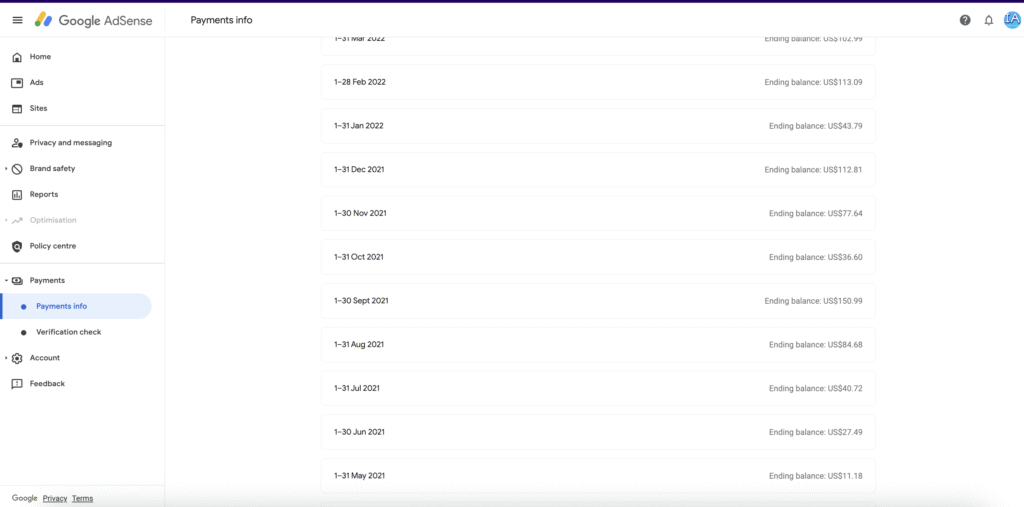Click the Privacy link in the footer

pyautogui.click(x=55, y=499)
